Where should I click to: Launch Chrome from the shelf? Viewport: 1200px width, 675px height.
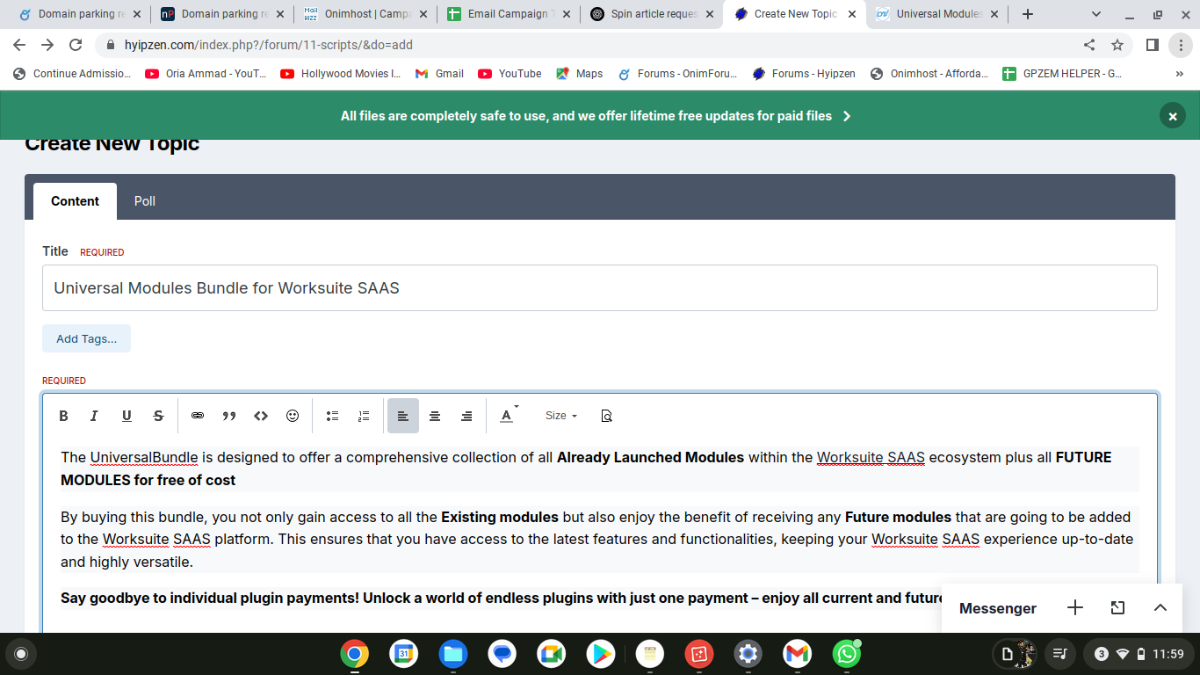click(353, 654)
